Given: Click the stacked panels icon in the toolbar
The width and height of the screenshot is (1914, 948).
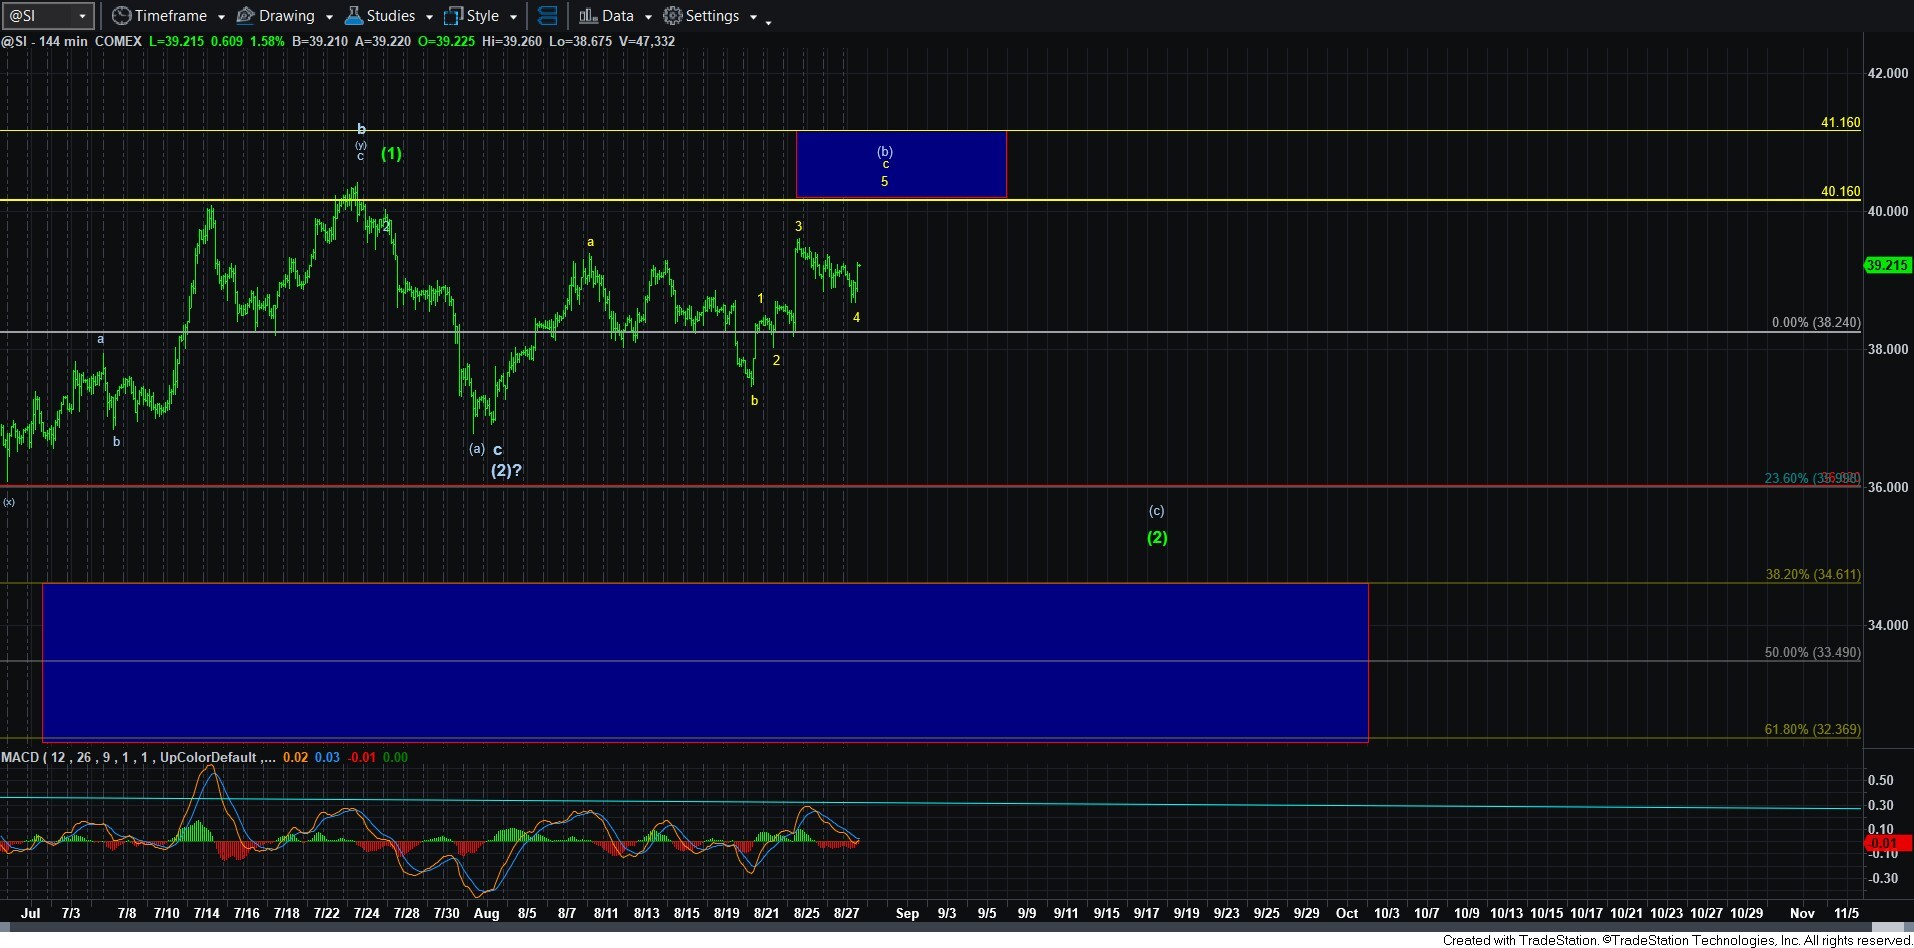Looking at the screenshot, I should click(x=547, y=16).
